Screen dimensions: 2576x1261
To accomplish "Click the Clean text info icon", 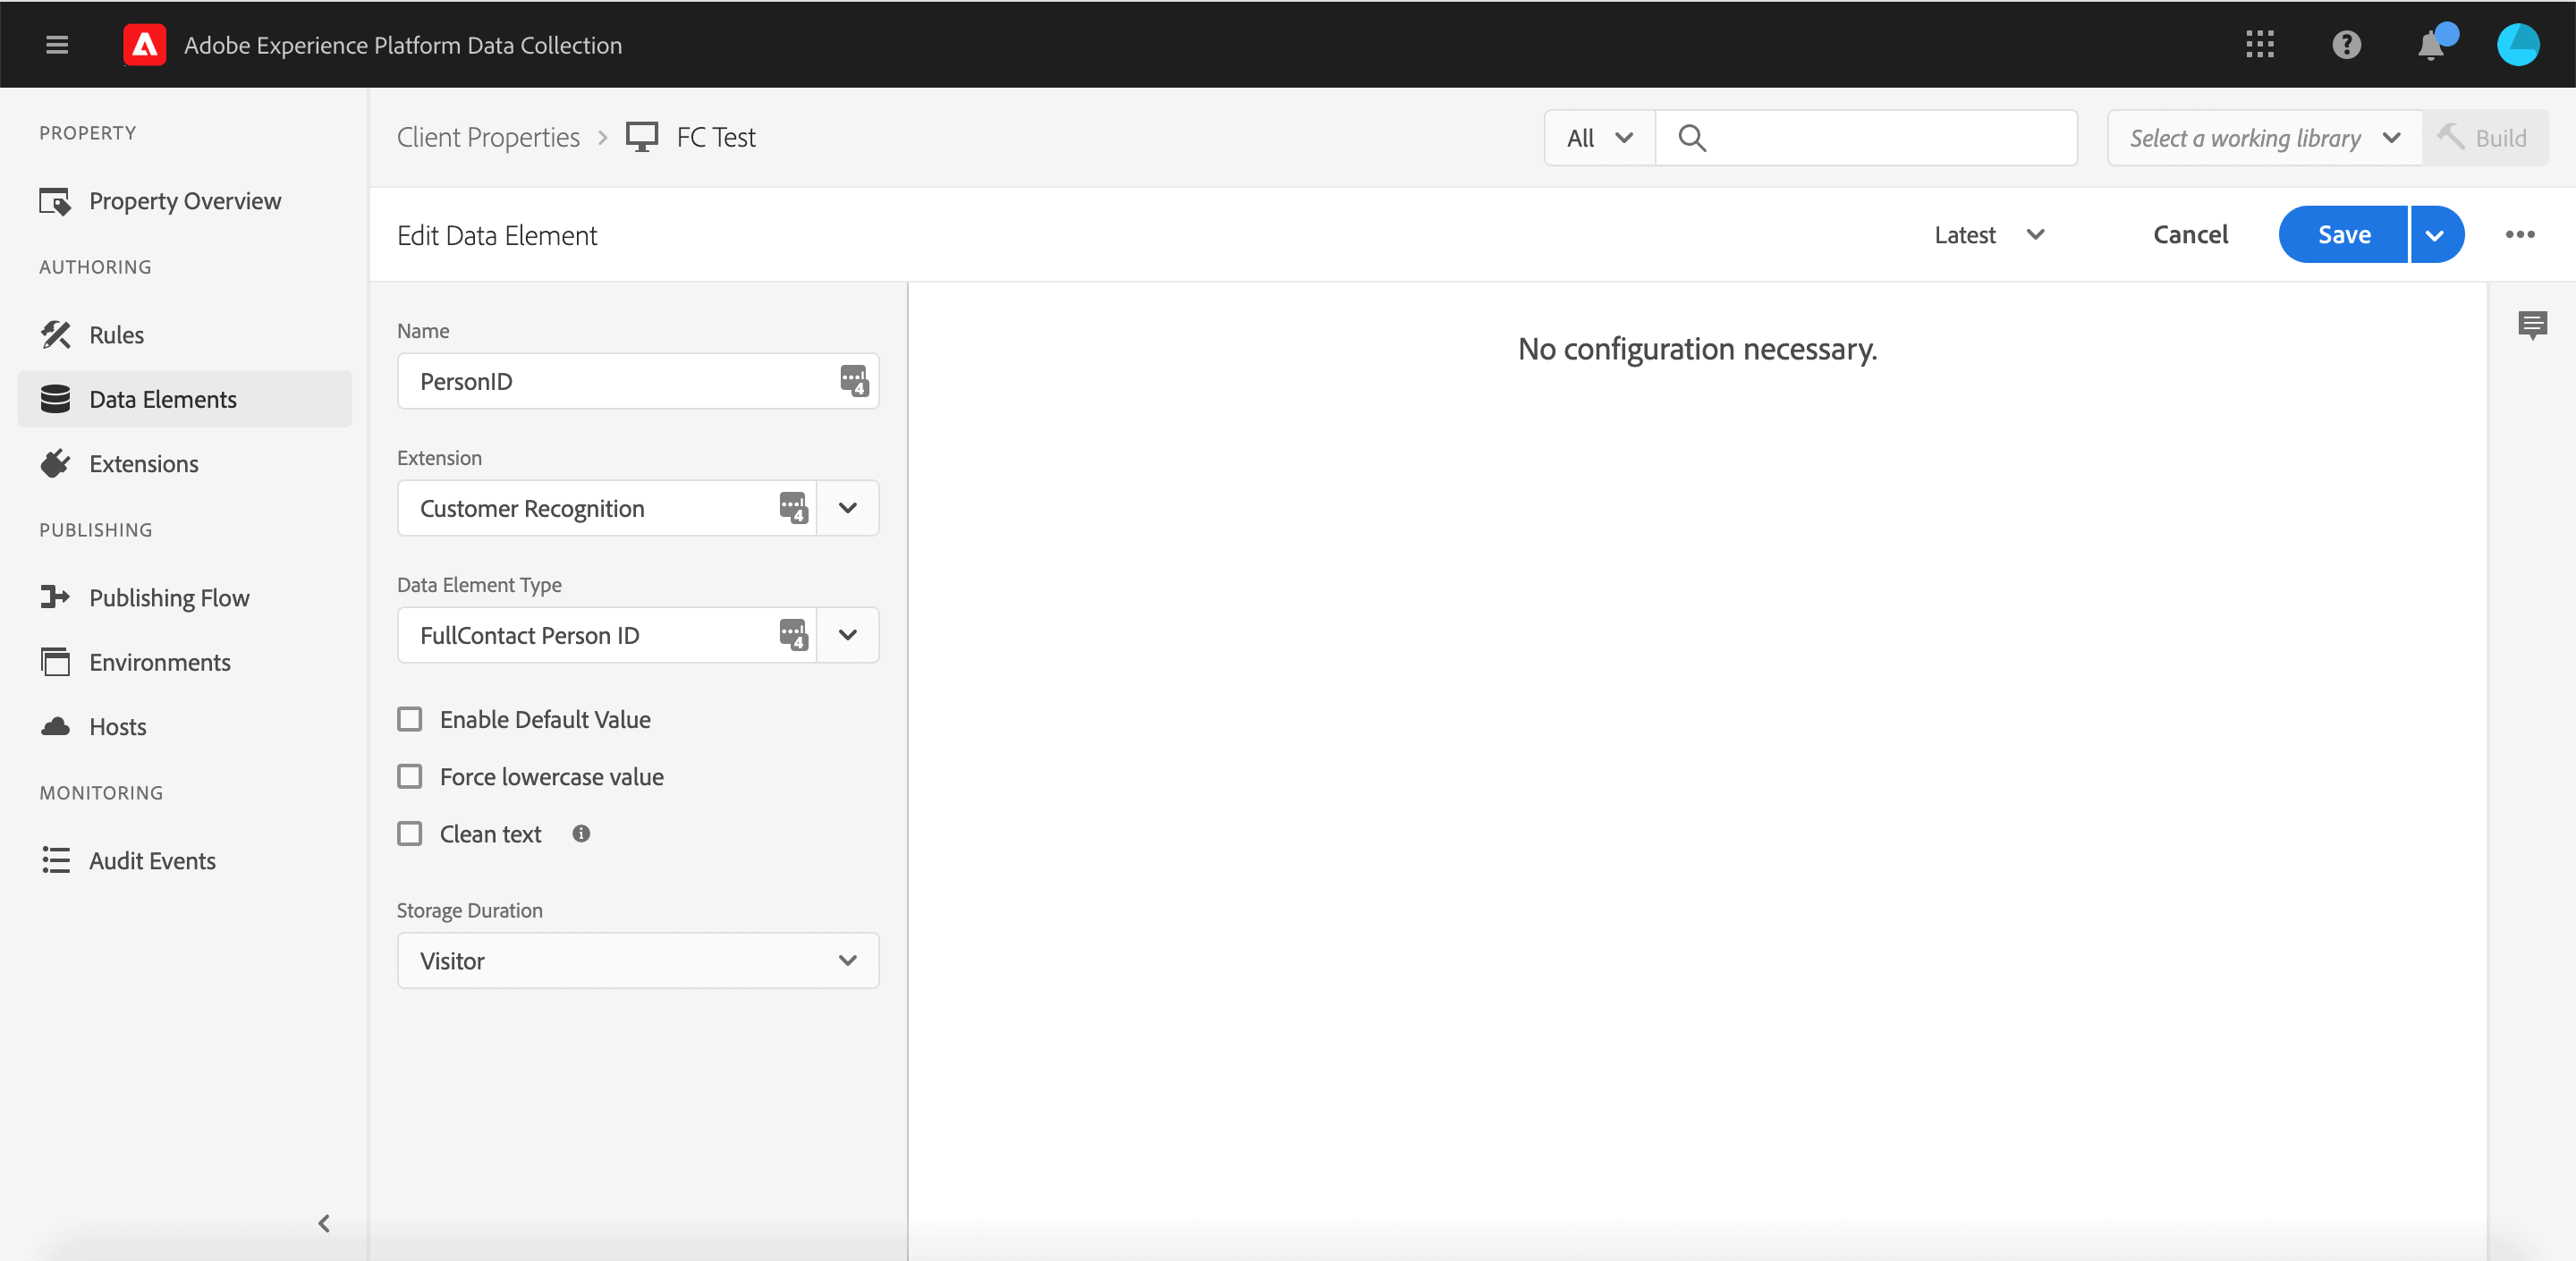I will tap(581, 833).
